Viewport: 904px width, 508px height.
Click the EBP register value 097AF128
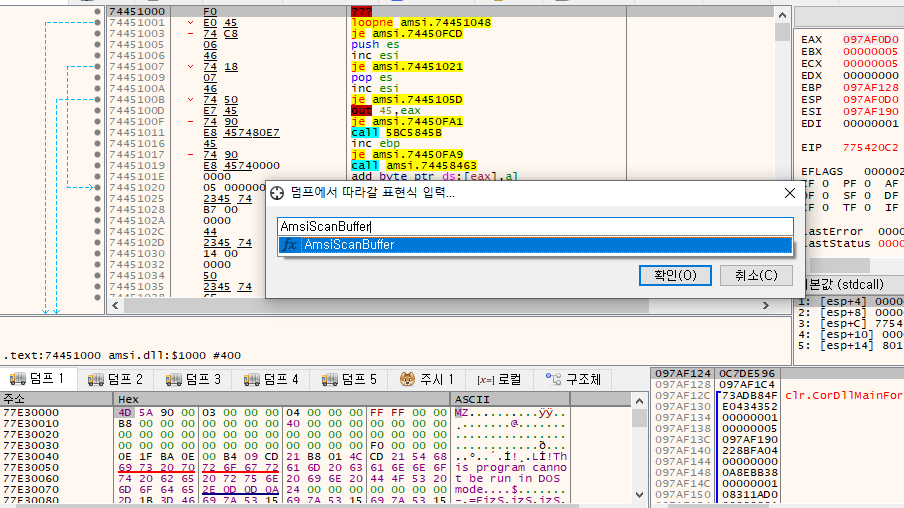pos(871,88)
